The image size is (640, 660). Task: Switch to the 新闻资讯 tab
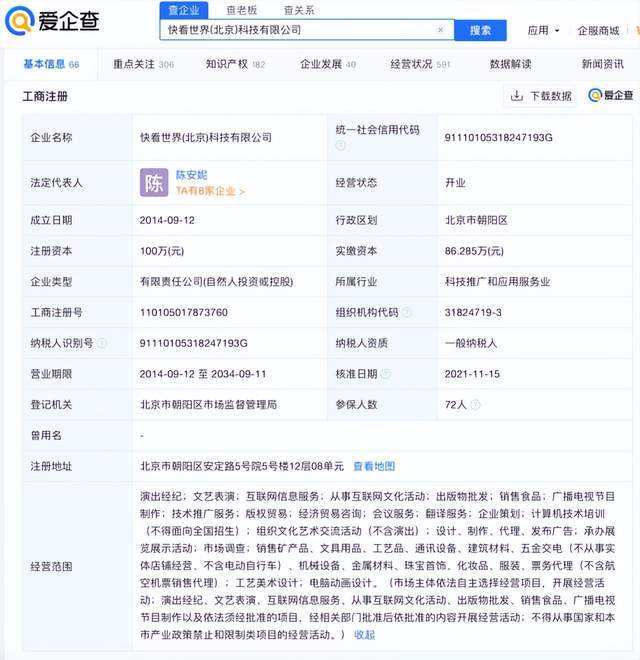tap(603, 64)
